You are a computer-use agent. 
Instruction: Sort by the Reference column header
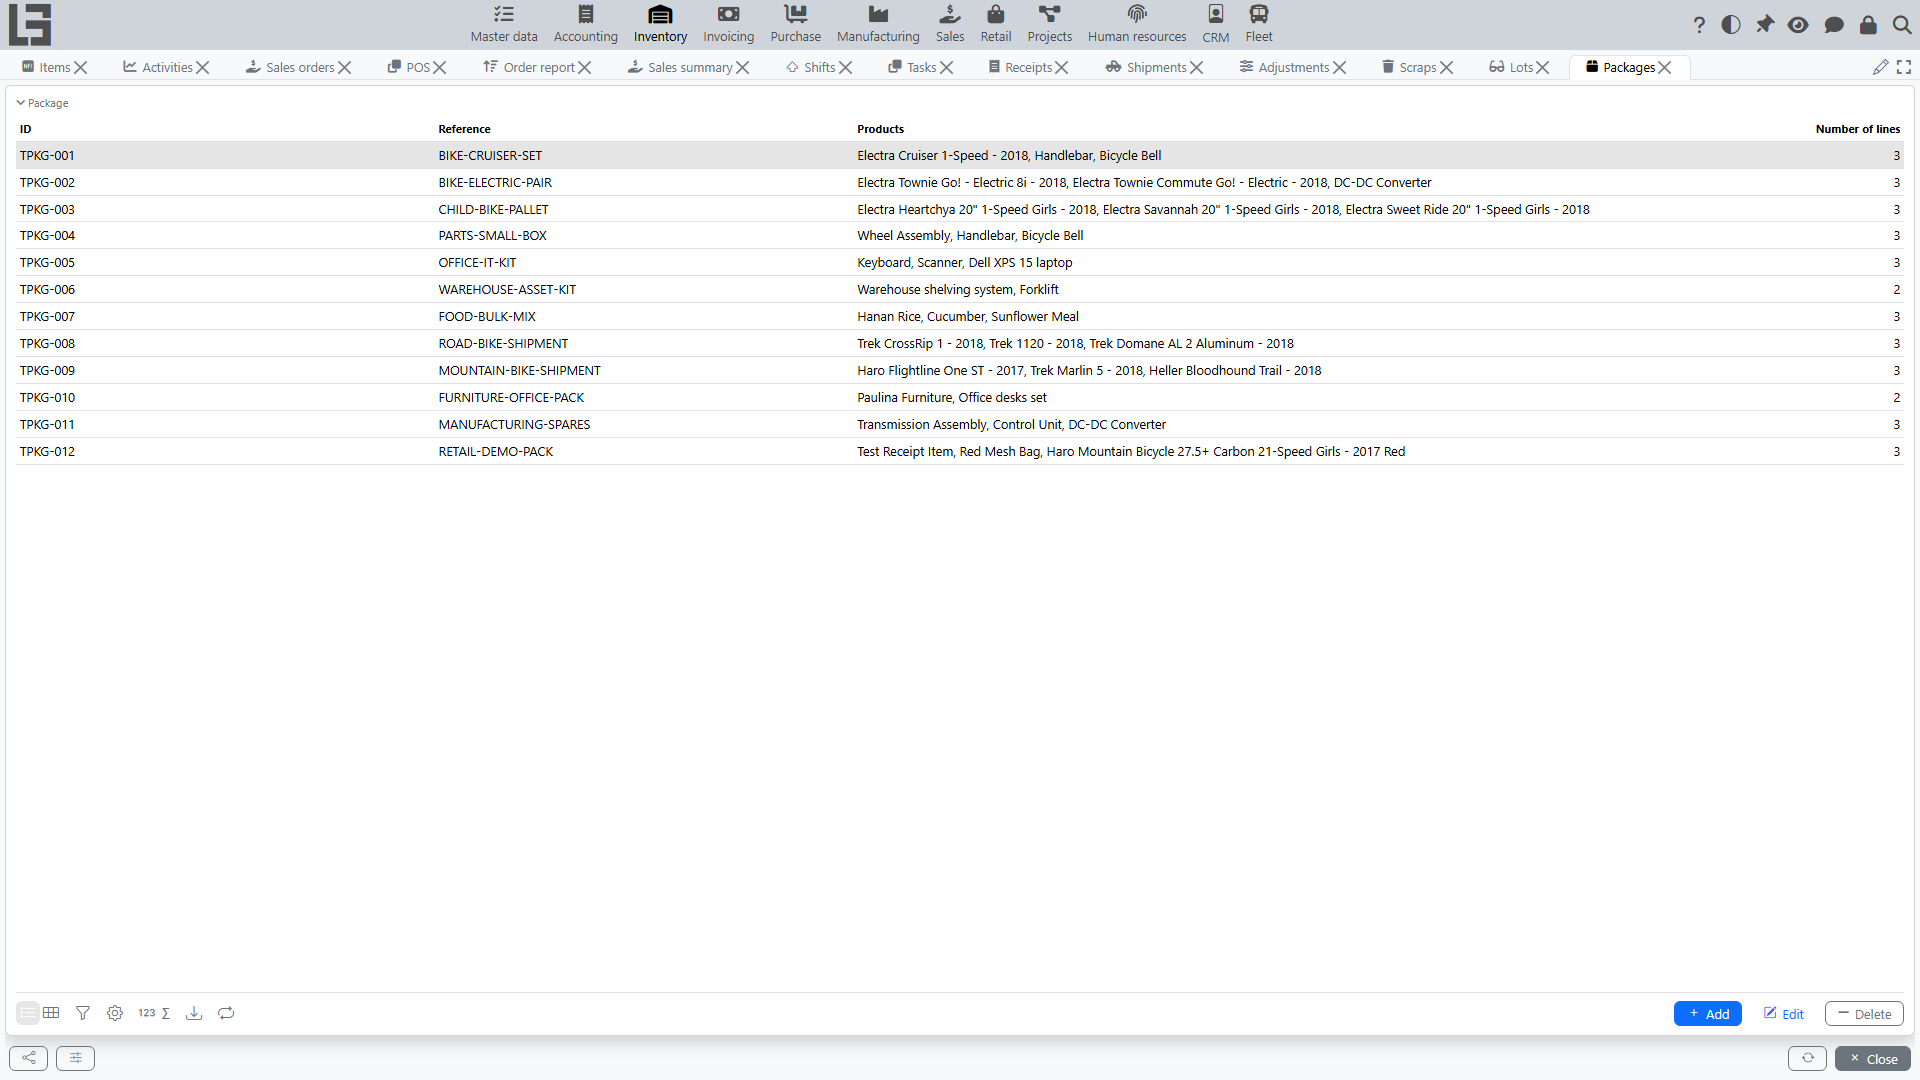click(x=464, y=129)
